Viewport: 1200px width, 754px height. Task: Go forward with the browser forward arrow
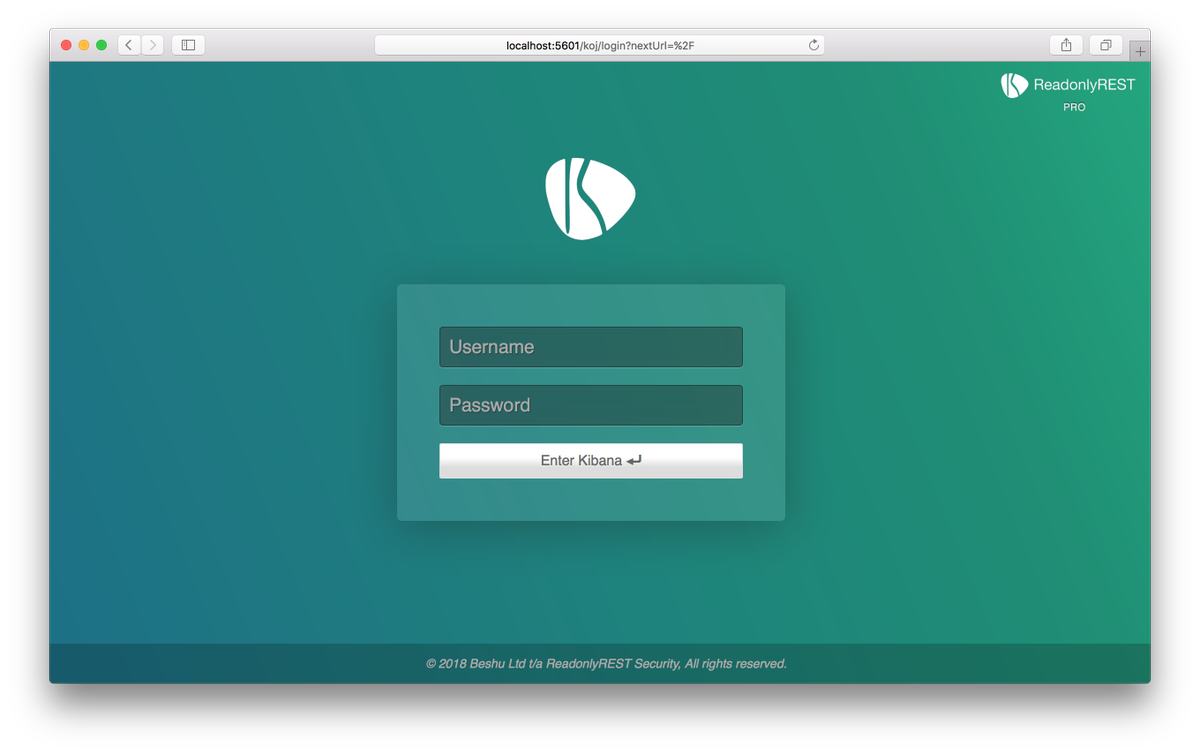[152, 45]
